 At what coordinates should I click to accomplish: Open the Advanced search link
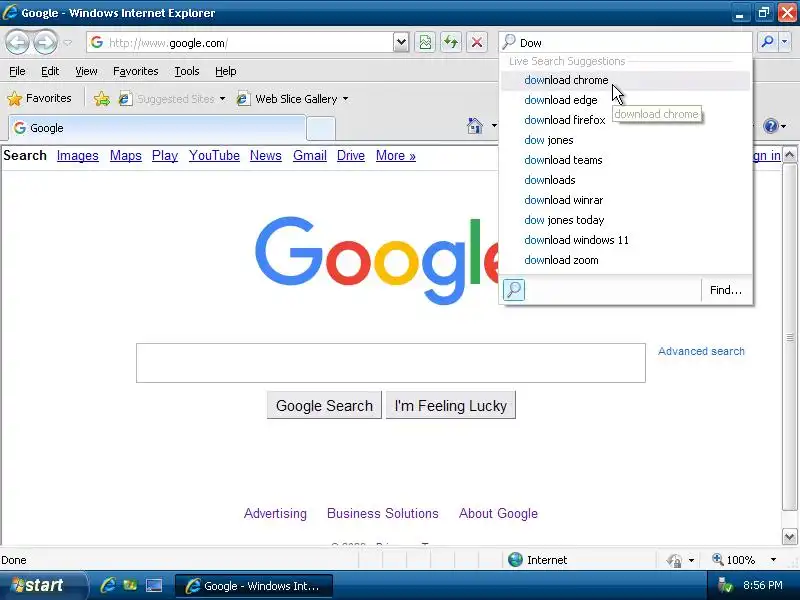tap(701, 351)
